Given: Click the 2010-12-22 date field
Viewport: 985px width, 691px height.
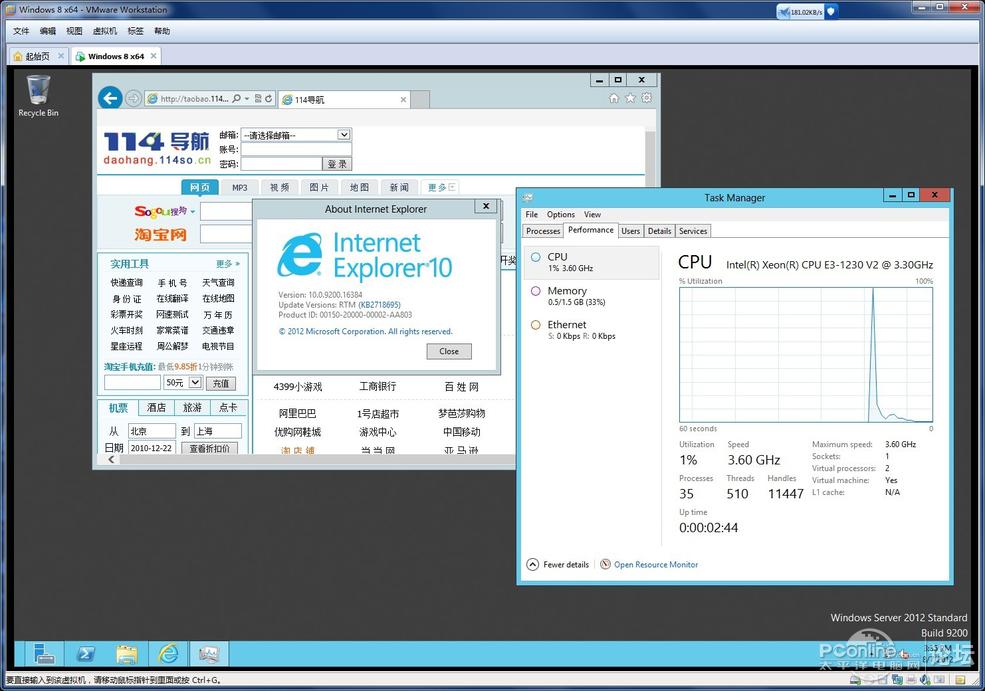Looking at the screenshot, I should (x=151, y=448).
